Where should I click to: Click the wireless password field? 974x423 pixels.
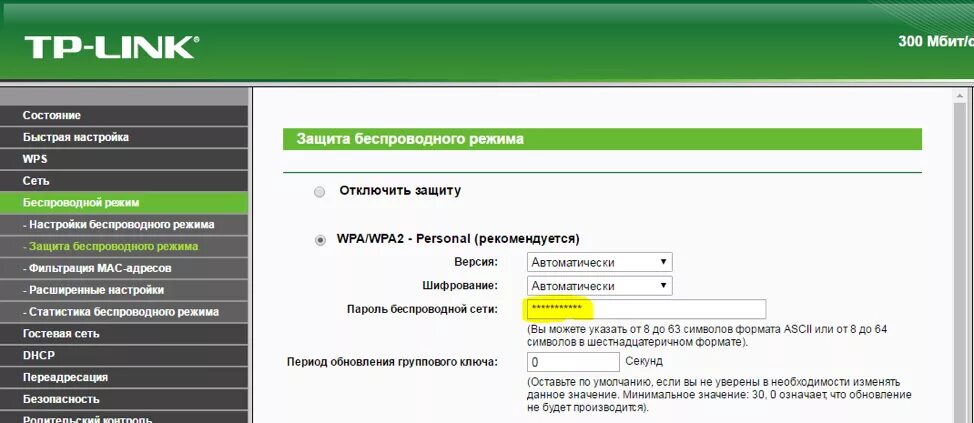[646, 309]
